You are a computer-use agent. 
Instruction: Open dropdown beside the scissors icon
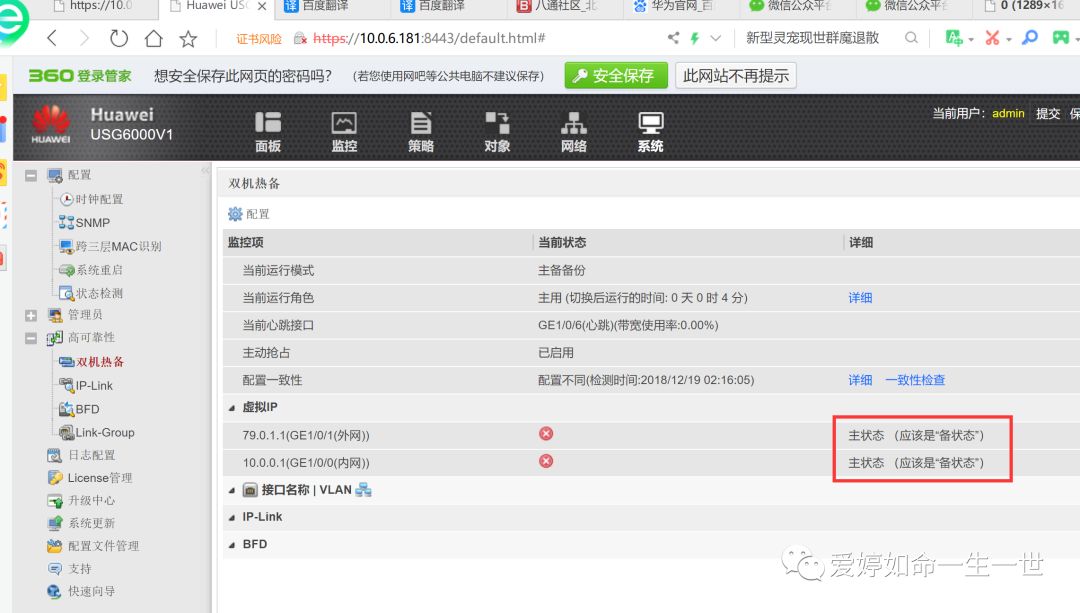[1008, 40]
